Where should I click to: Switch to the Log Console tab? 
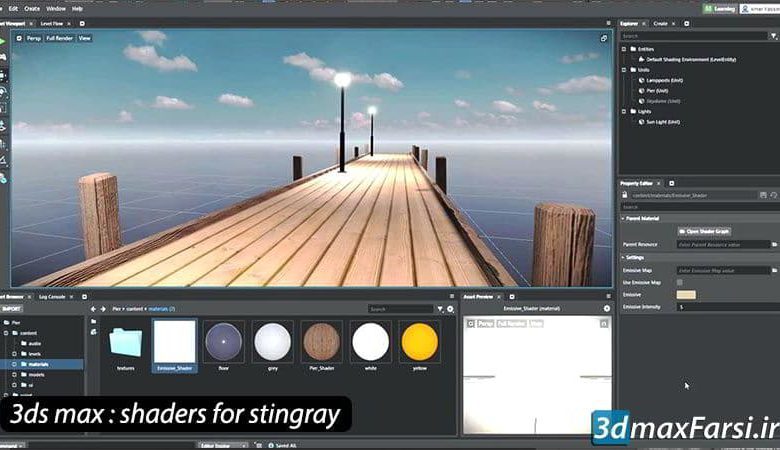coord(52,297)
